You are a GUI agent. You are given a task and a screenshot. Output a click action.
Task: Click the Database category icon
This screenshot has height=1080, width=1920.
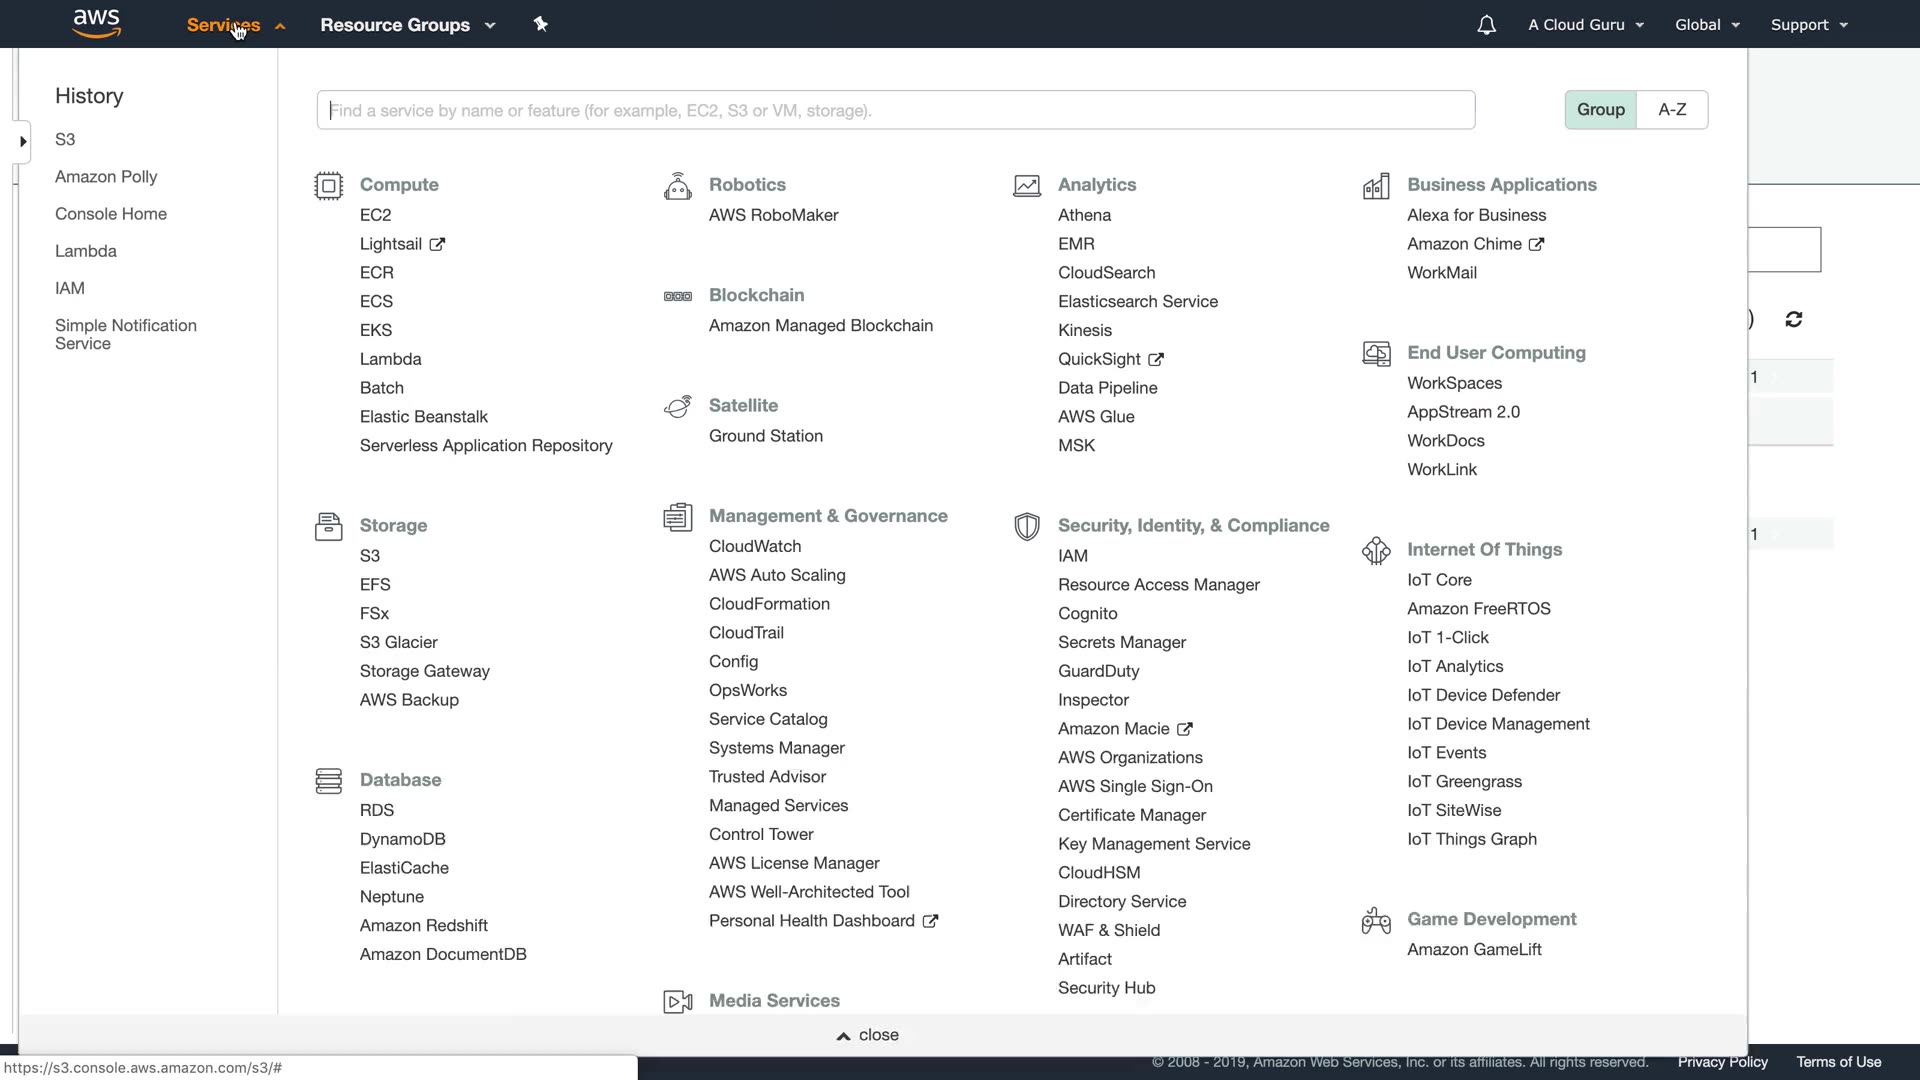click(x=328, y=781)
